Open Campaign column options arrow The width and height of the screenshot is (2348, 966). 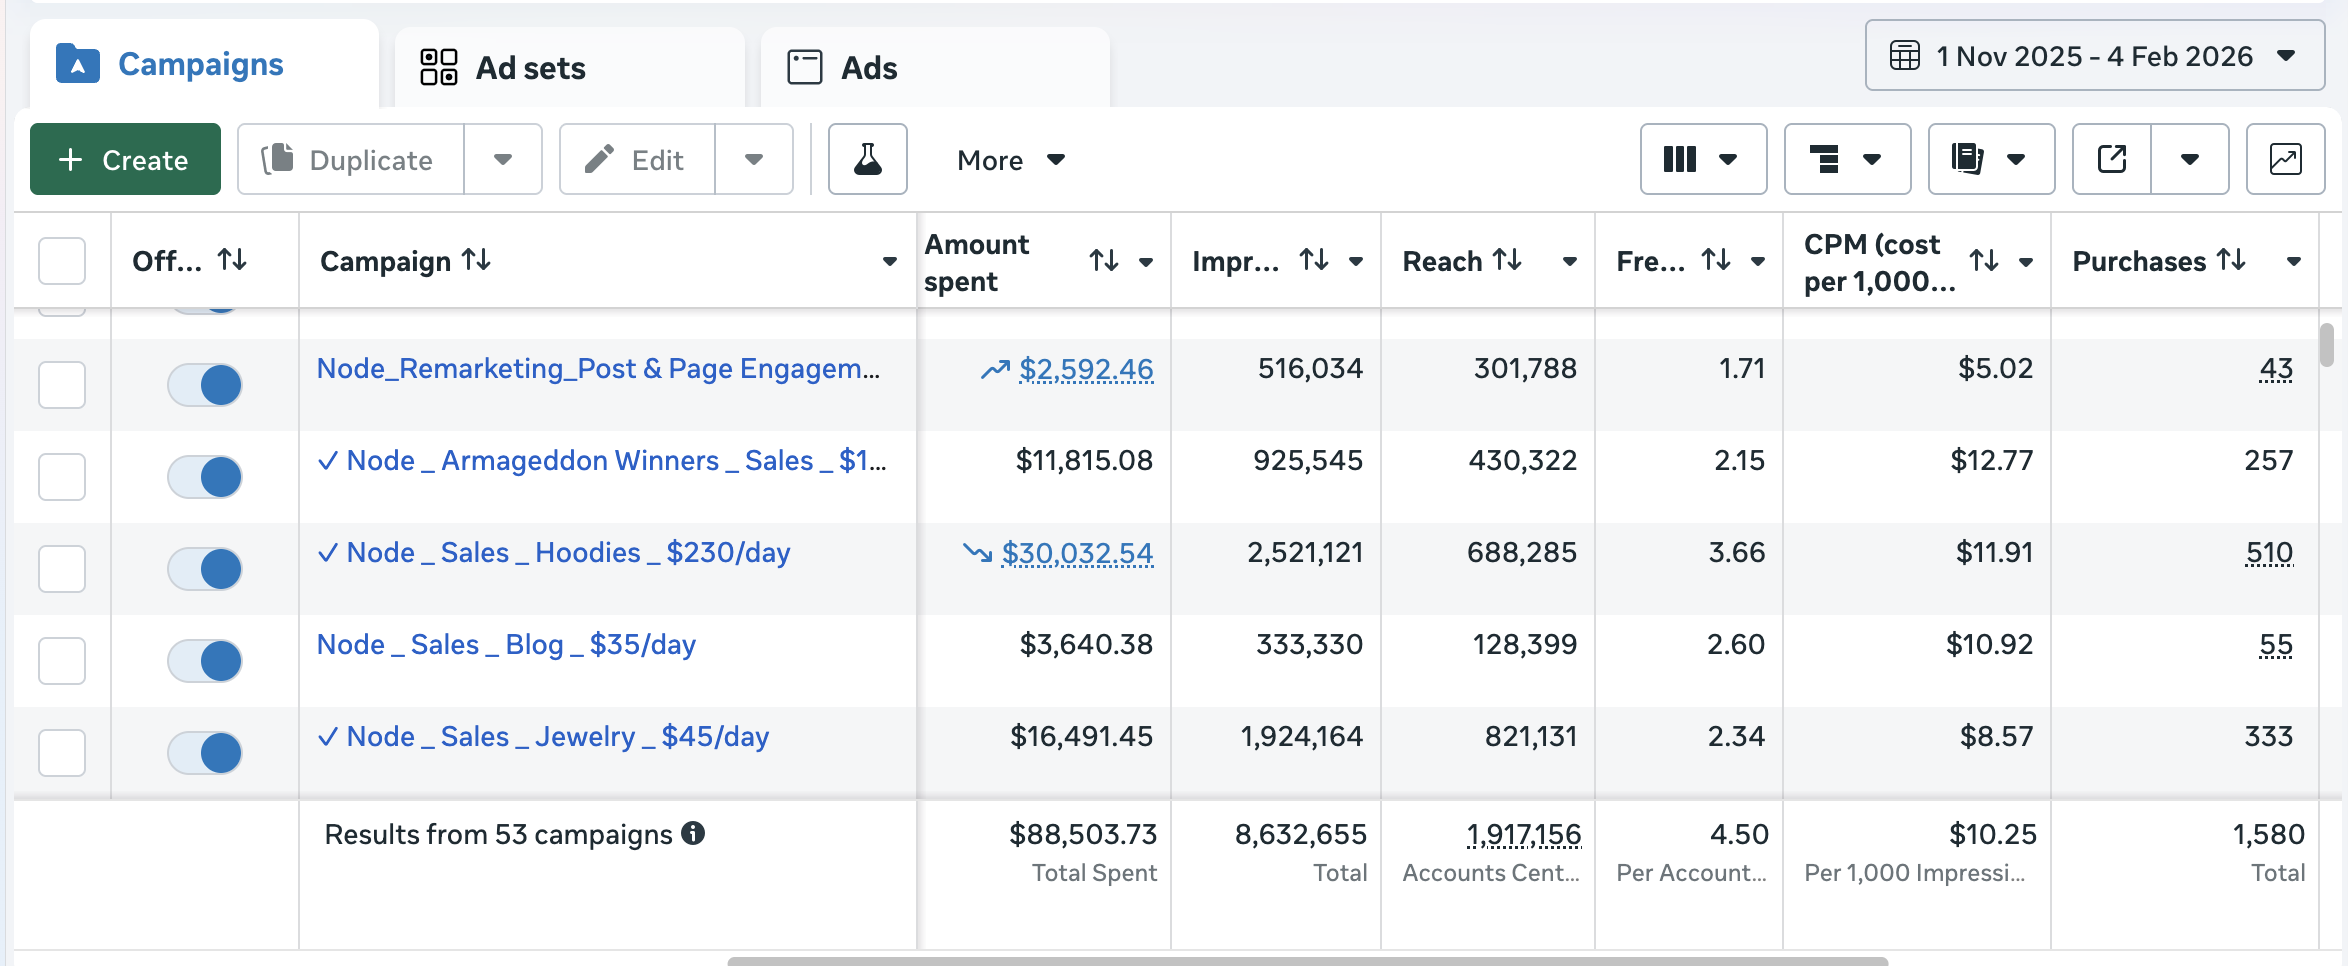(889, 262)
